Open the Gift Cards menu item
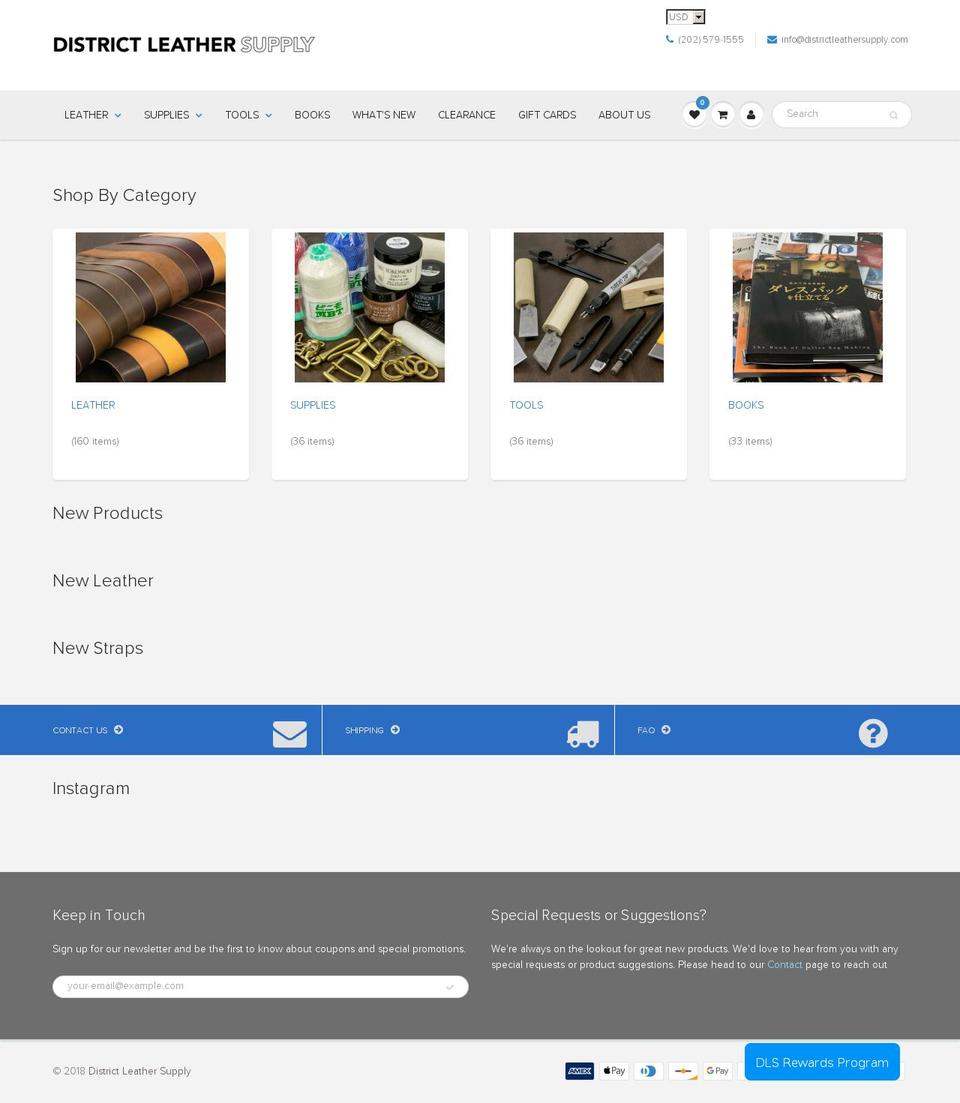 point(547,115)
